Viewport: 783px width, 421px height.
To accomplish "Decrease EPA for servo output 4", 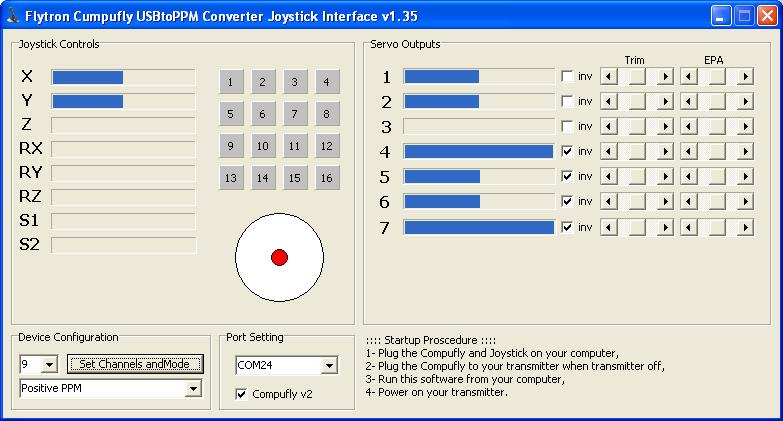I will click(689, 151).
